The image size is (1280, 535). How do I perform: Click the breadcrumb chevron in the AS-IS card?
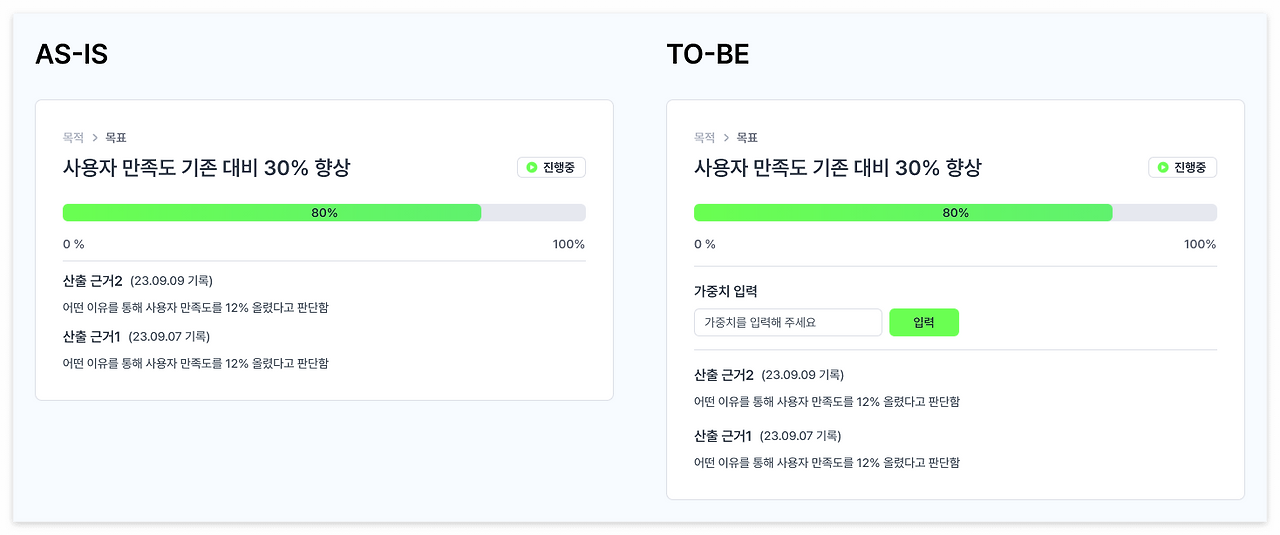[95, 138]
